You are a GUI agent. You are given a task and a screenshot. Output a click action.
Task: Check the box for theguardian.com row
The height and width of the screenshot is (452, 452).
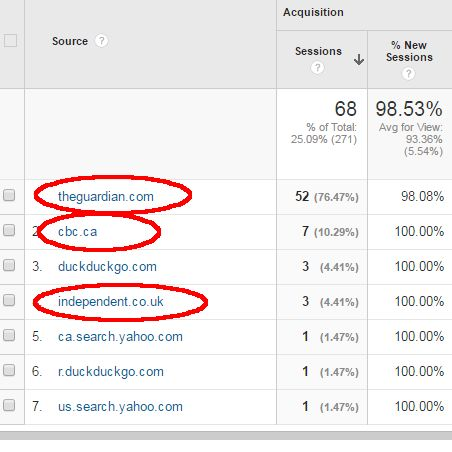coord(9,195)
